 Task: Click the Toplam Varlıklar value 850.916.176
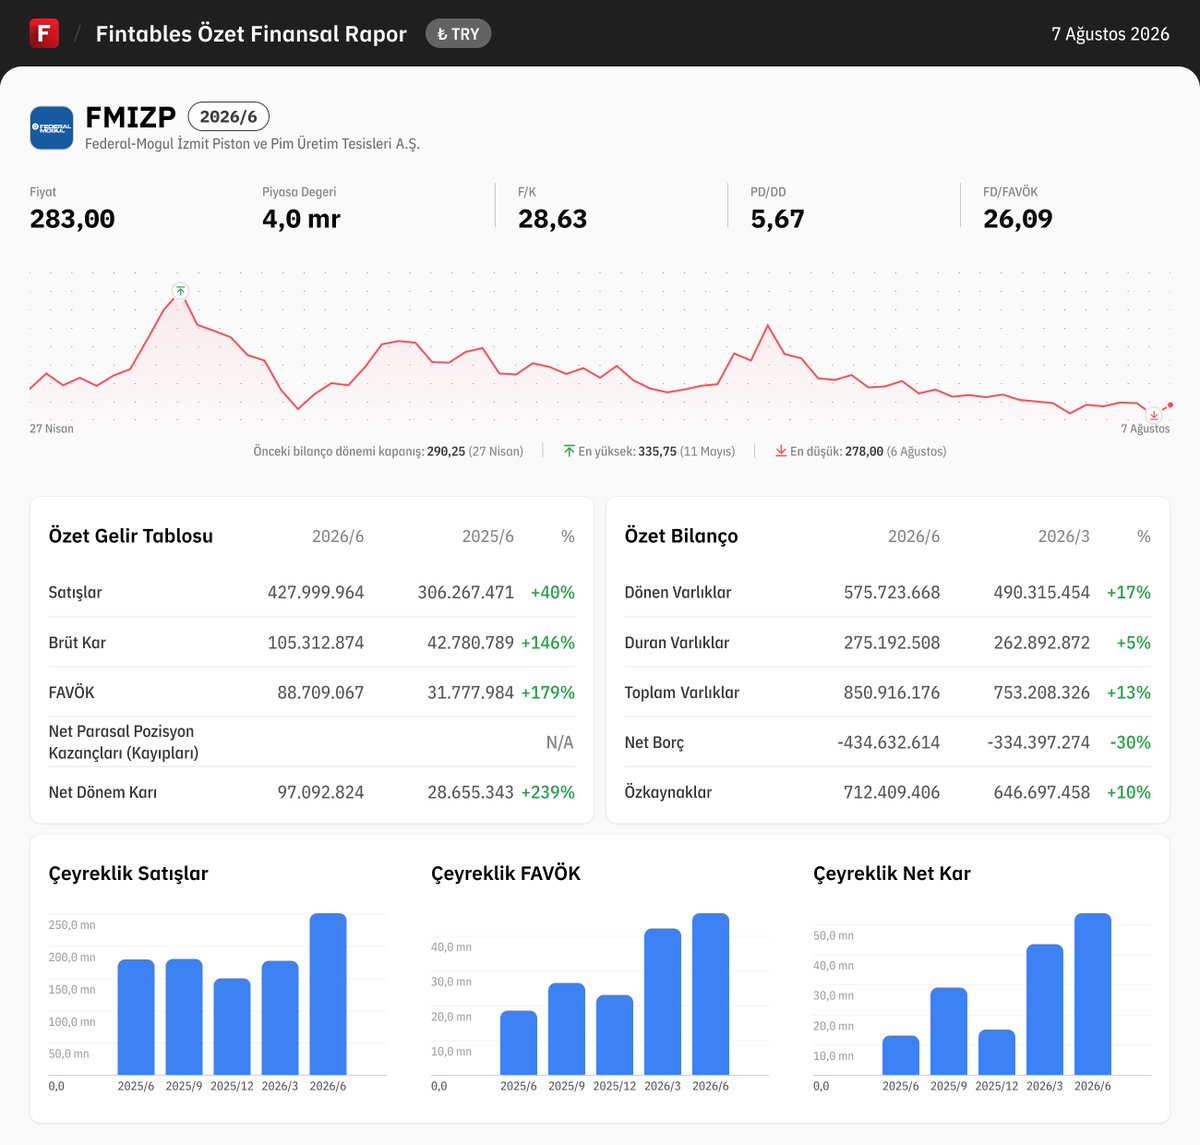[x=892, y=692]
